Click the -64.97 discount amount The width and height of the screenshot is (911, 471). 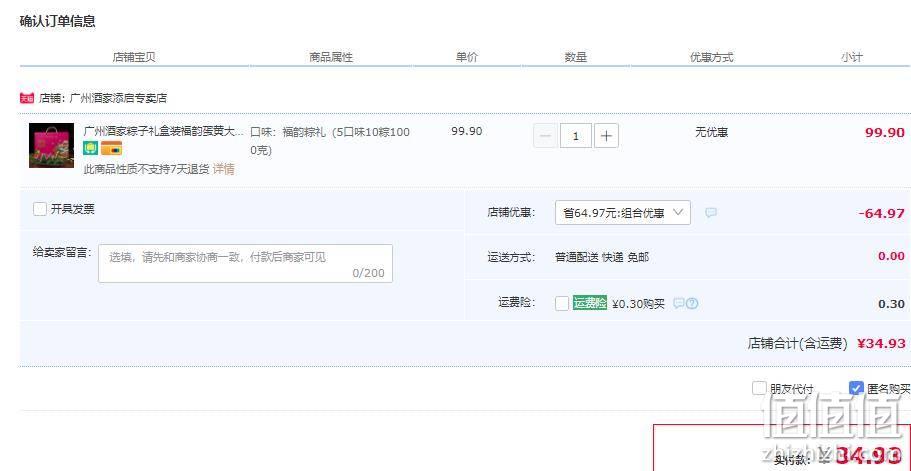881,213
